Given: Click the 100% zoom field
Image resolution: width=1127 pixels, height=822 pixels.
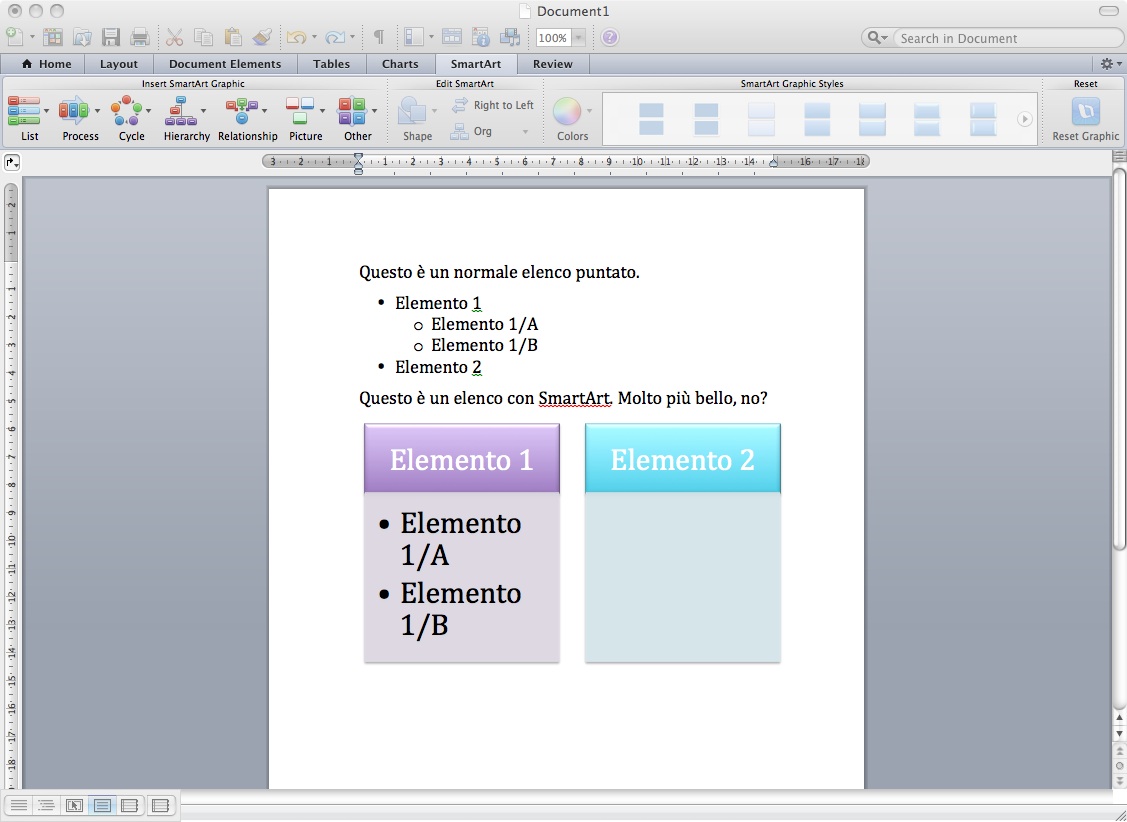Looking at the screenshot, I should [x=553, y=37].
